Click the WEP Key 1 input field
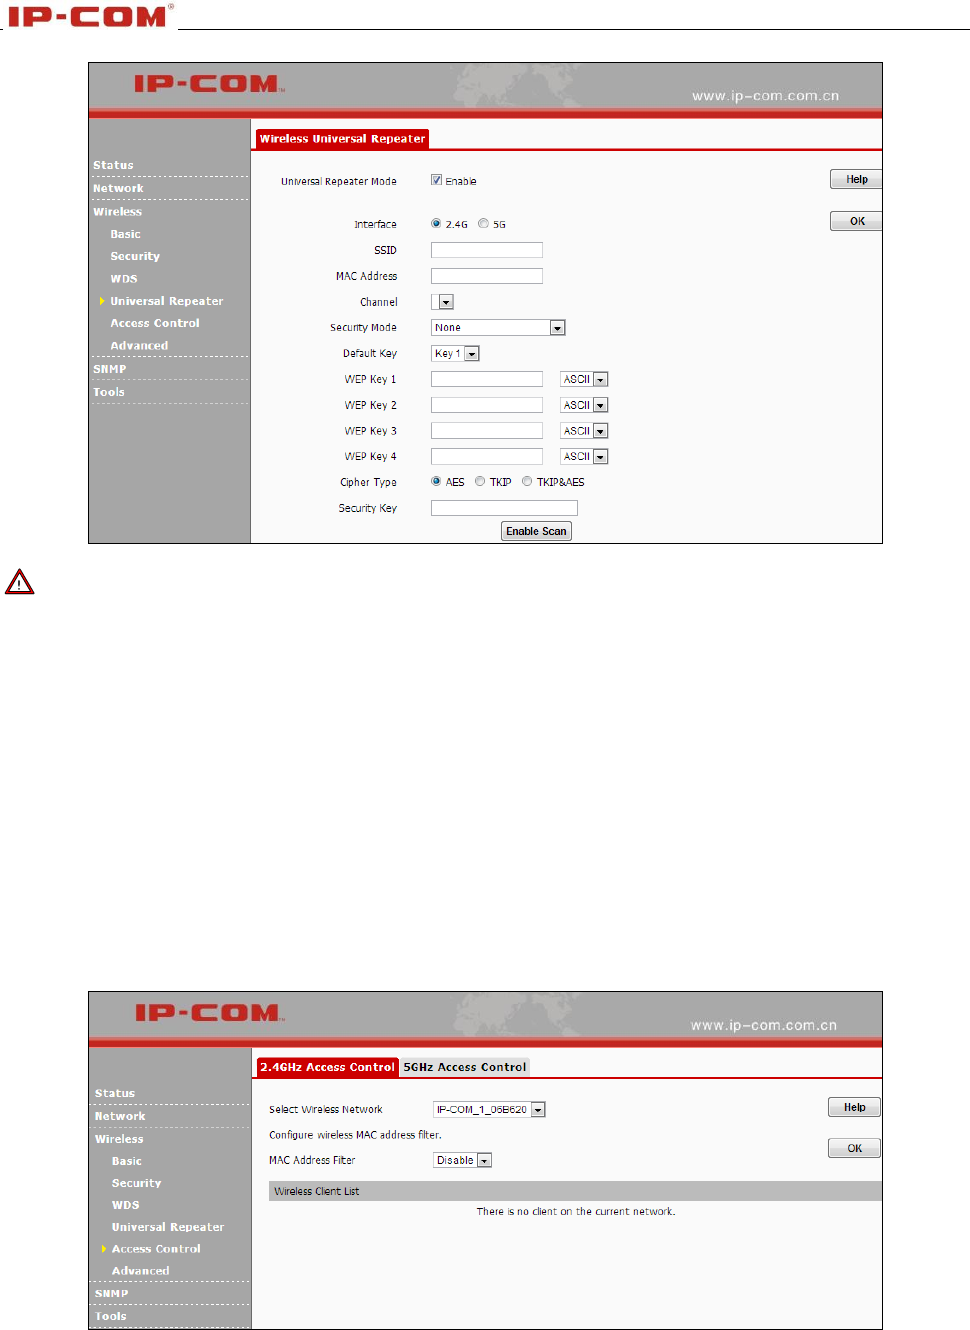 pyautogui.click(x=487, y=379)
